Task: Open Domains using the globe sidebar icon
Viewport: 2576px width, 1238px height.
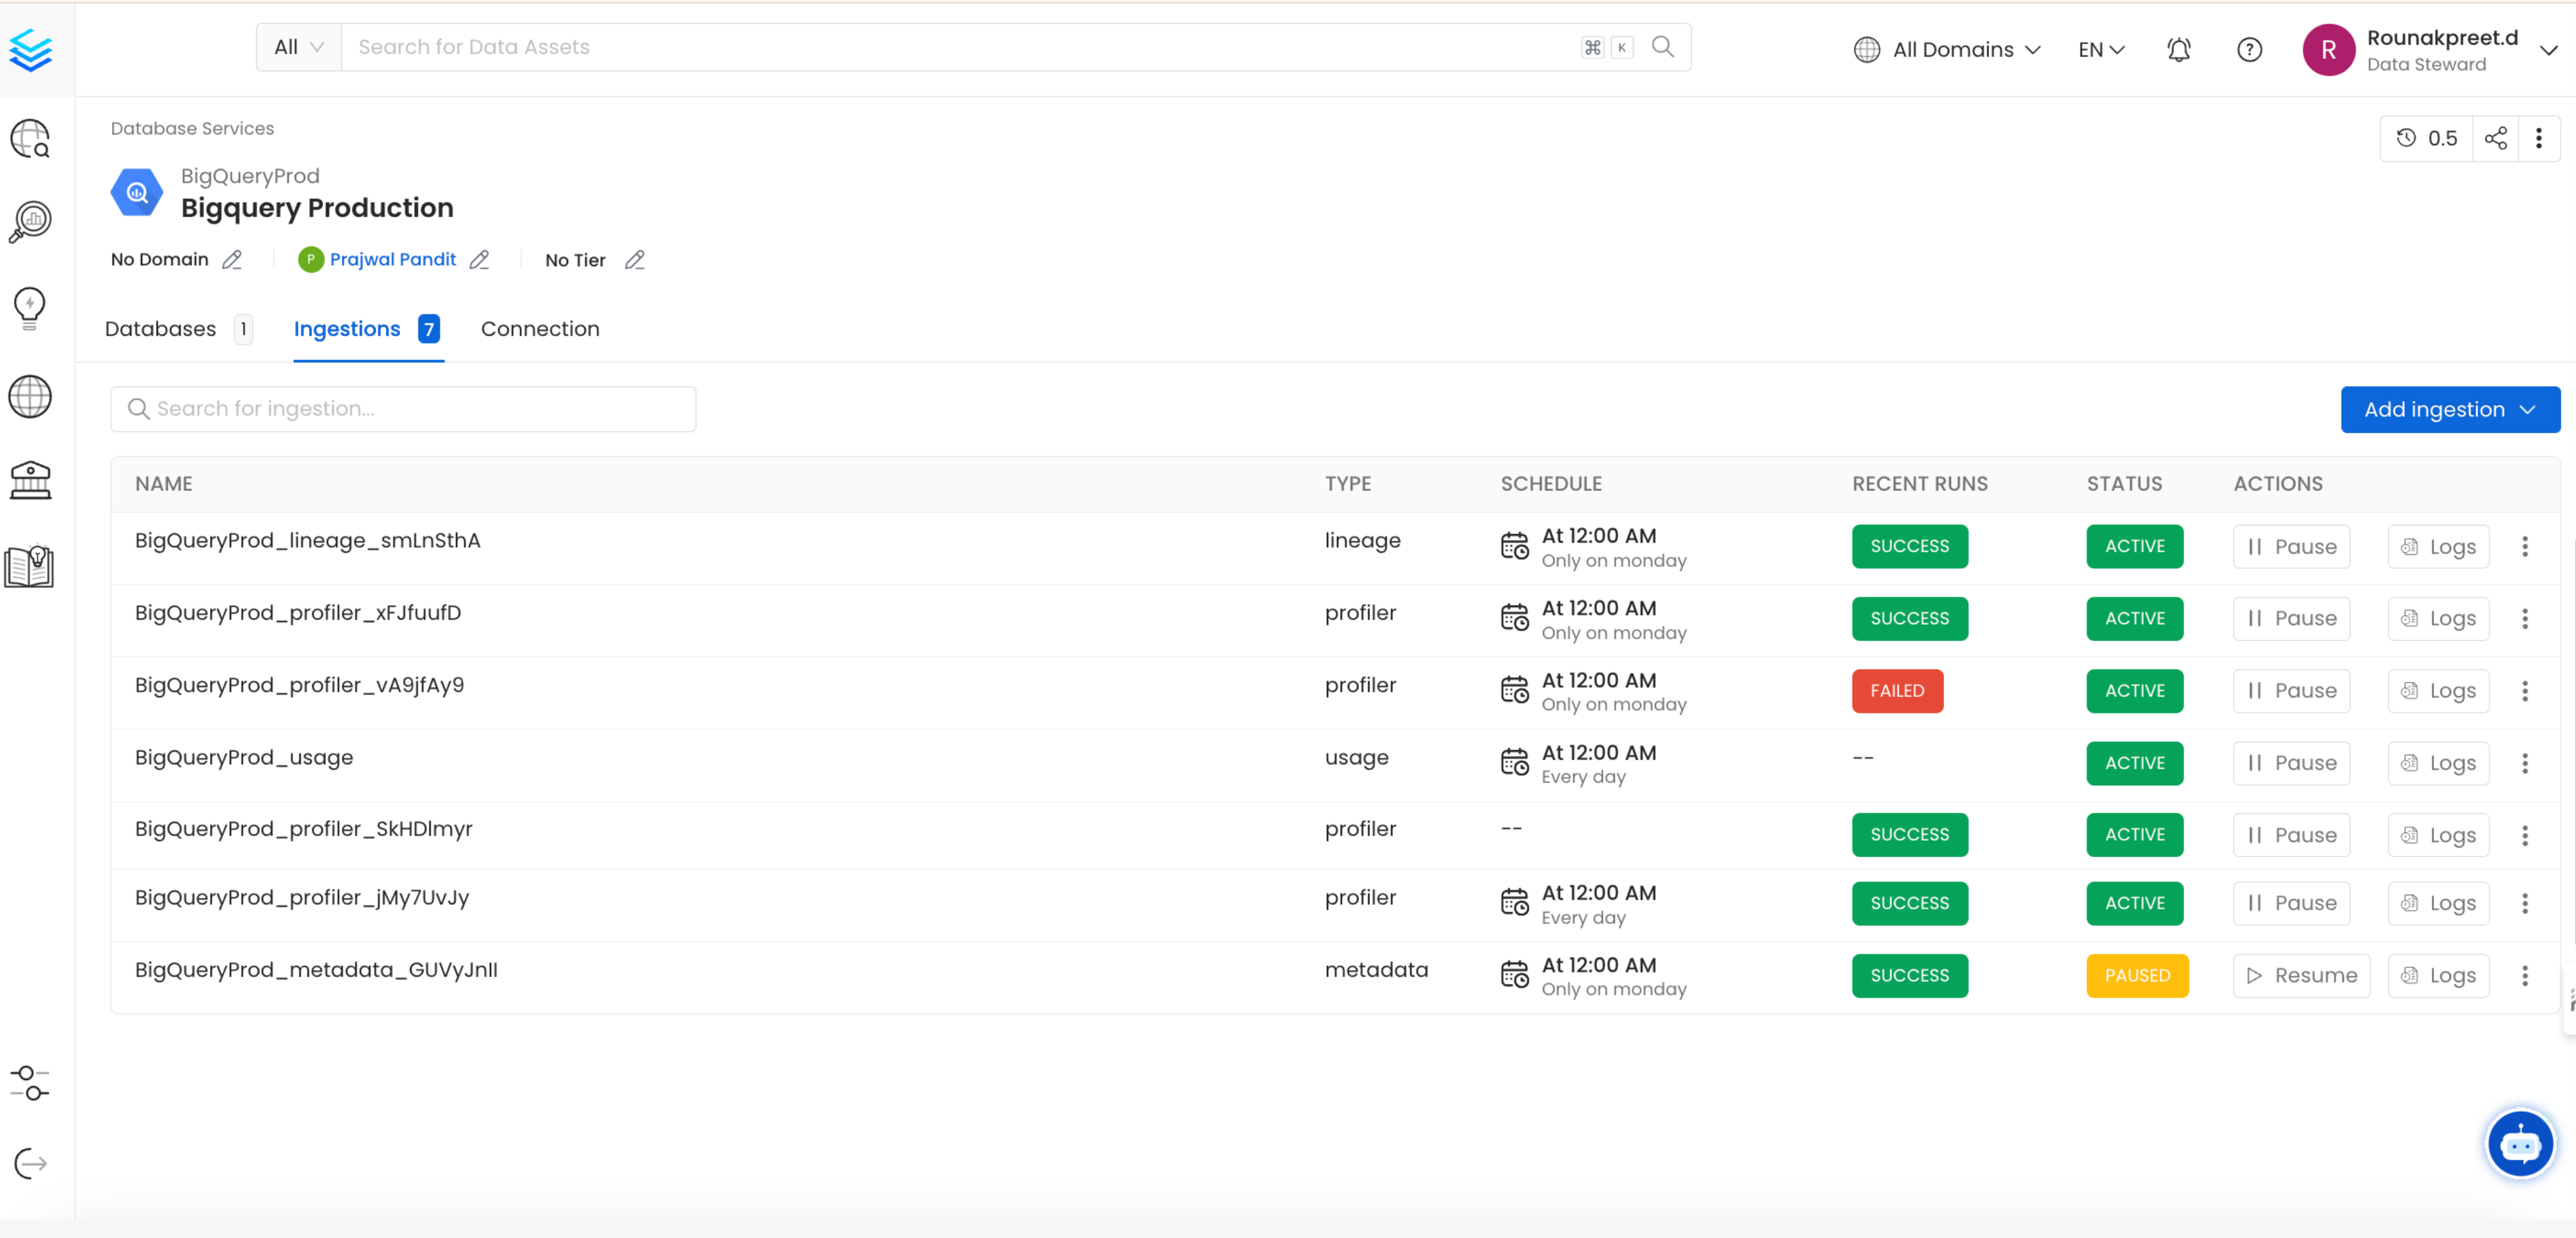Action: 29,396
